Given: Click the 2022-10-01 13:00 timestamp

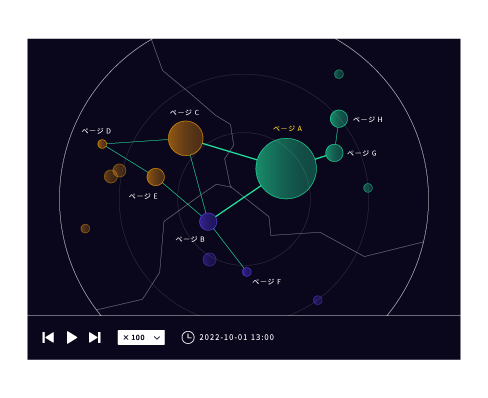Looking at the screenshot, I should coord(237,337).
